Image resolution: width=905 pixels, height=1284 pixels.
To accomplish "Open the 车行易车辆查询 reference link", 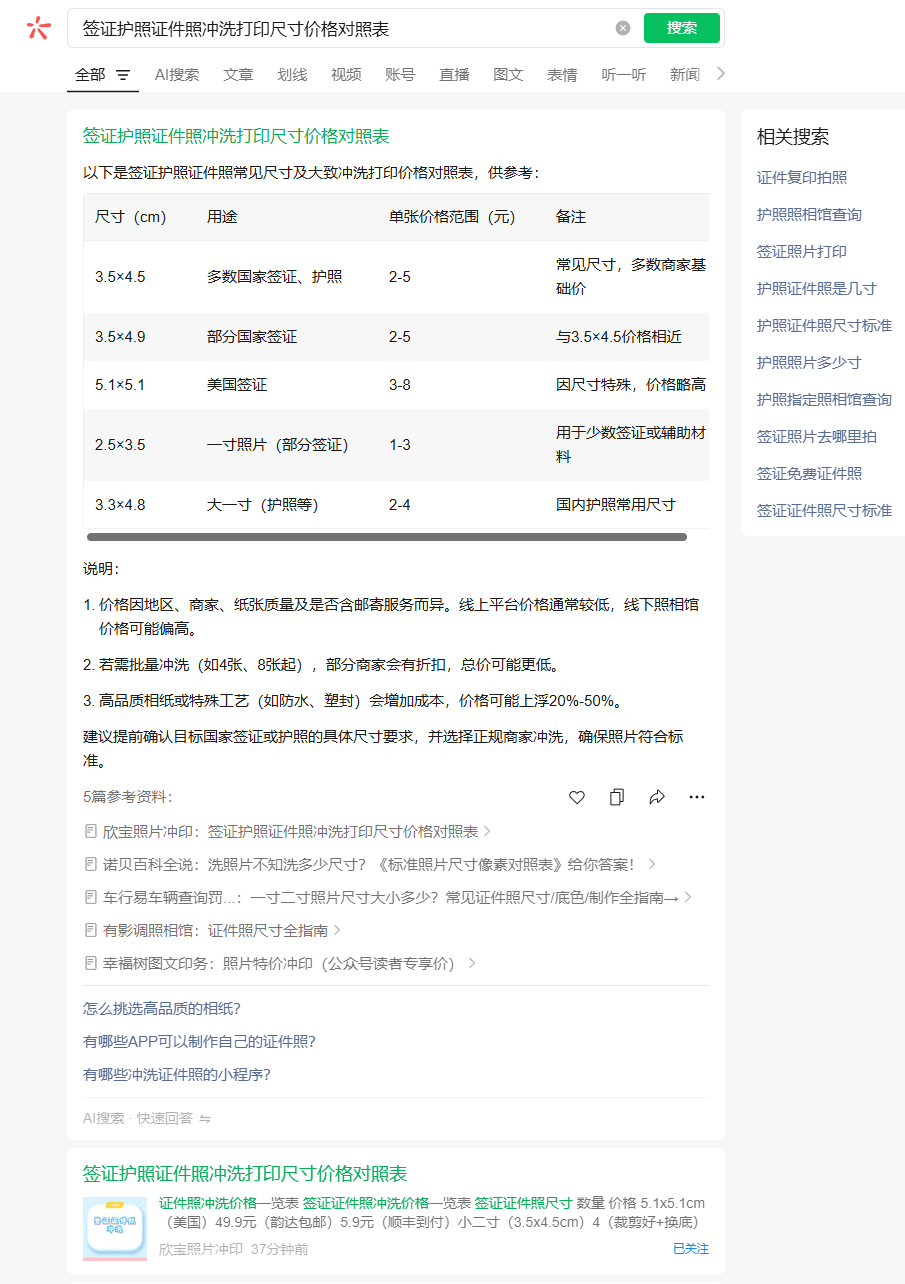I will coord(391,897).
